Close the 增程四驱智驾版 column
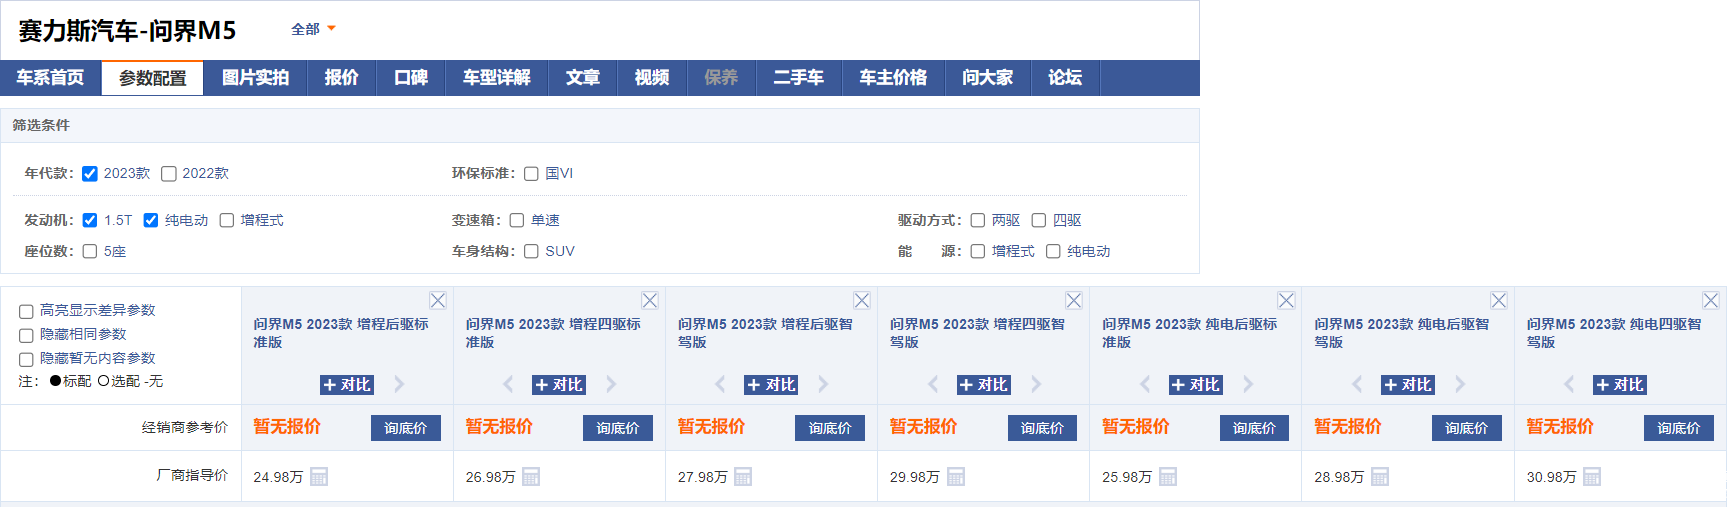This screenshot has height=507, width=1733. (1074, 300)
